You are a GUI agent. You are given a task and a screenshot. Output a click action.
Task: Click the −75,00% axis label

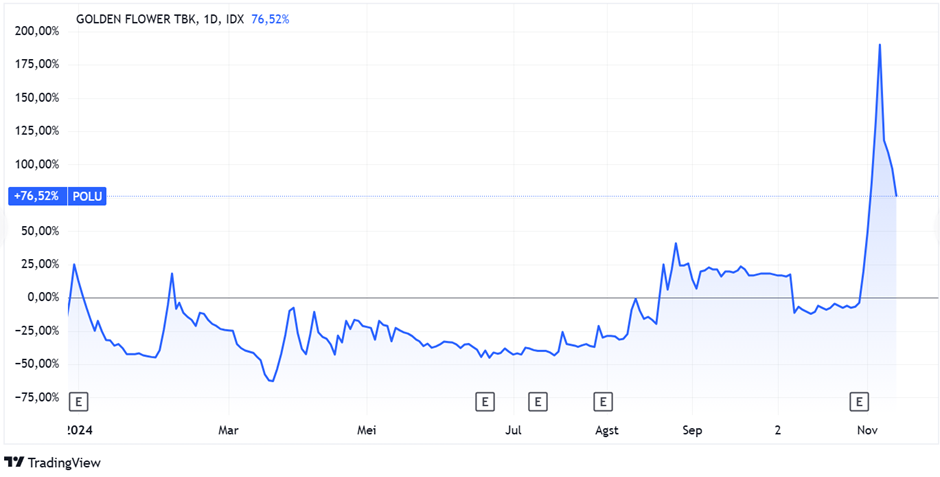[x=36, y=397]
